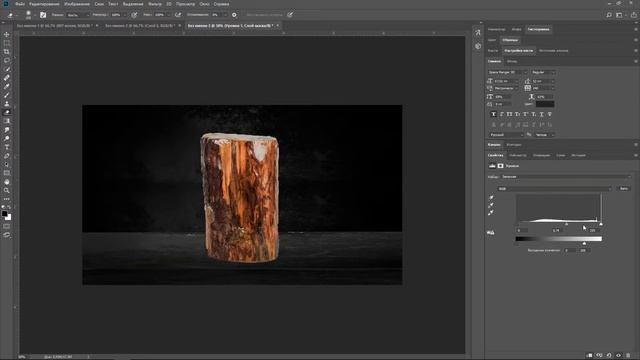This screenshot has height=360, width=640.
Task: Click the recalculate histogram warning icon
Action: (x=491, y=232)
